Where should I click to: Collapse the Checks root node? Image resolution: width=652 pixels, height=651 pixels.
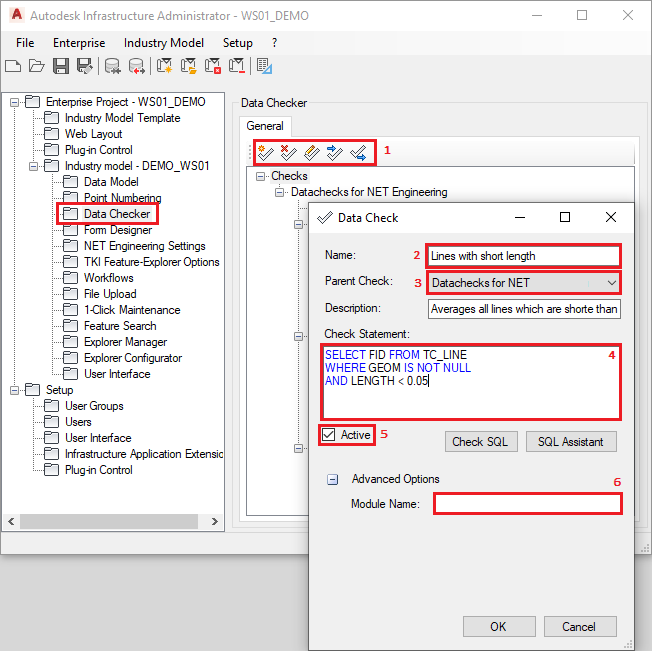click(260, 177)
